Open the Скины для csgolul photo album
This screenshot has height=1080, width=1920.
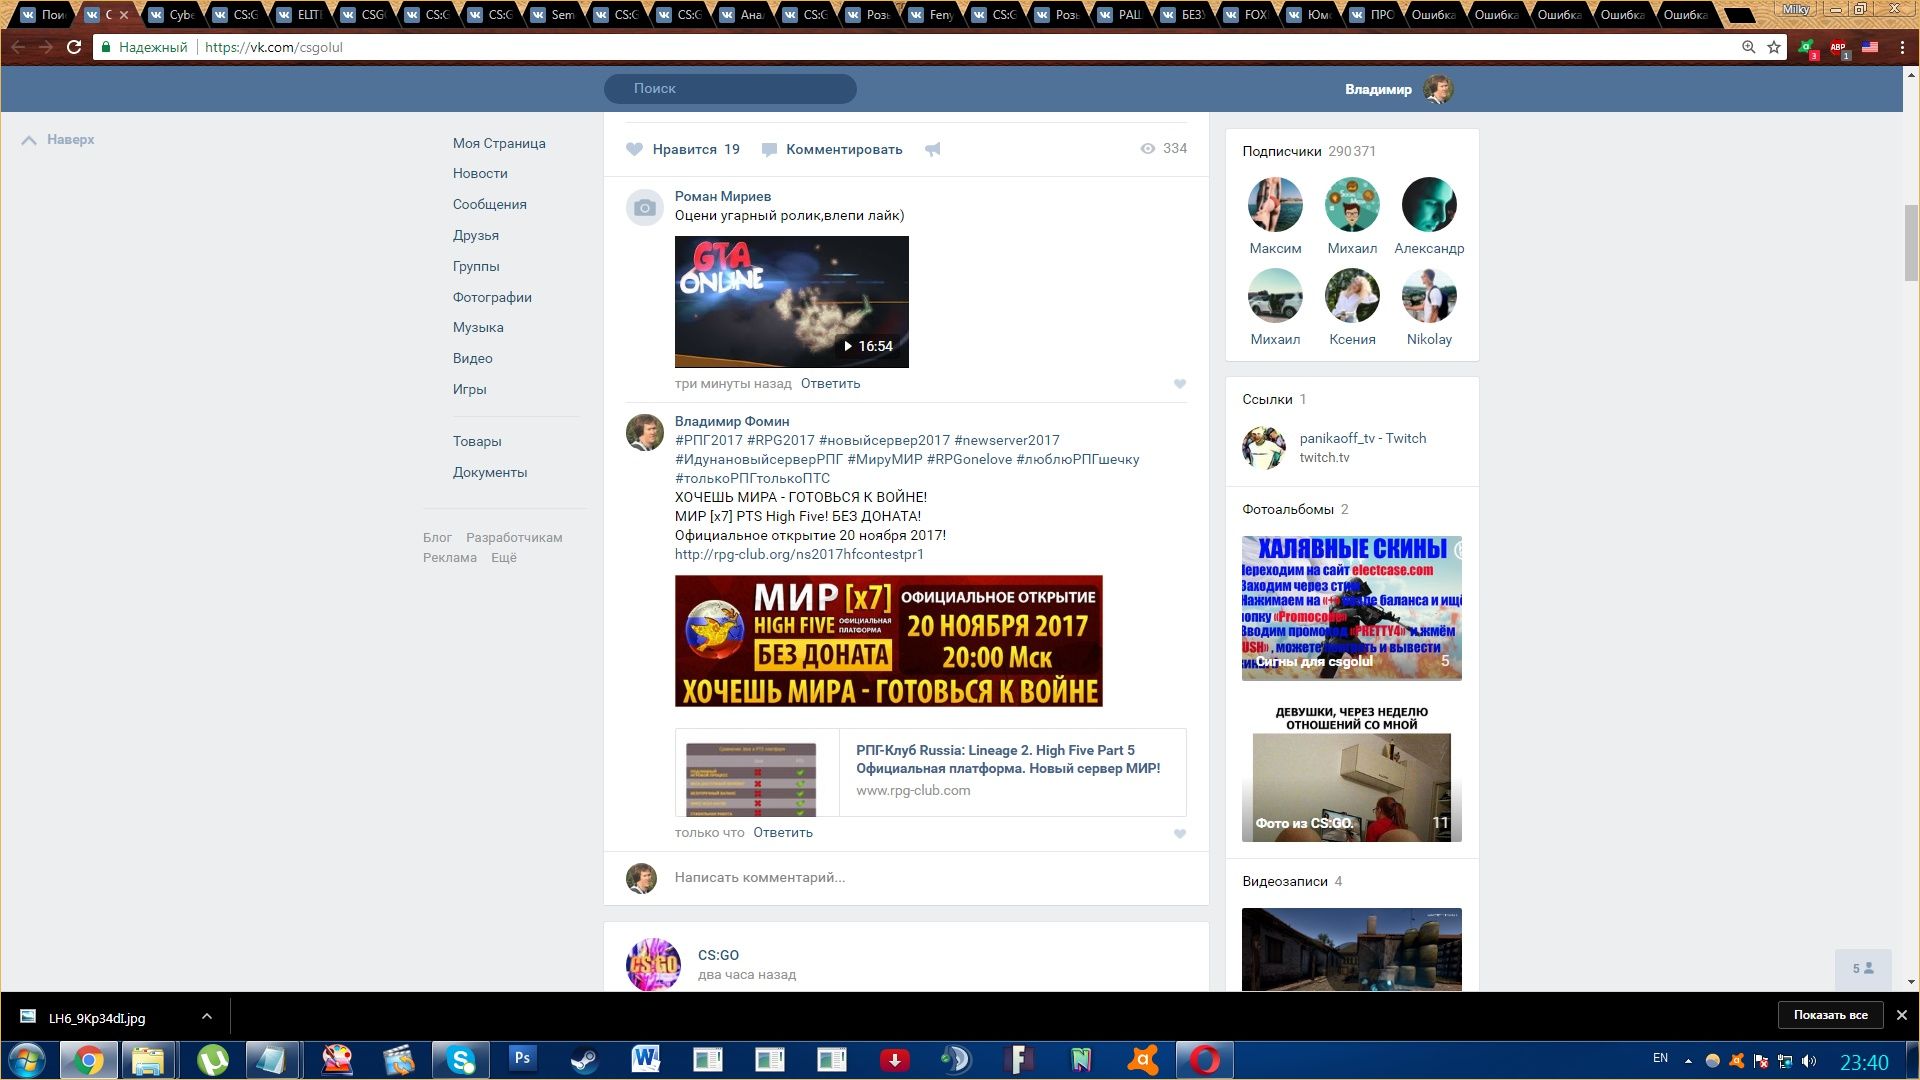[1352, 608]
